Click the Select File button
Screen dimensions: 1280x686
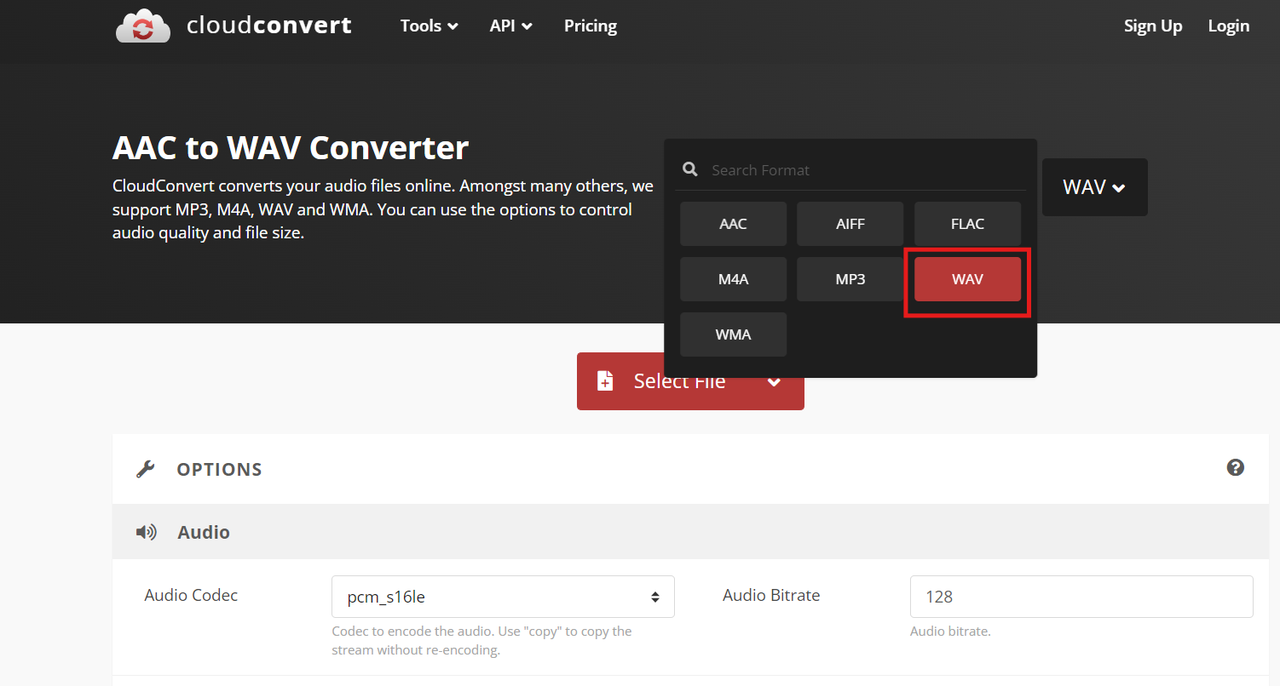[690, 381]
